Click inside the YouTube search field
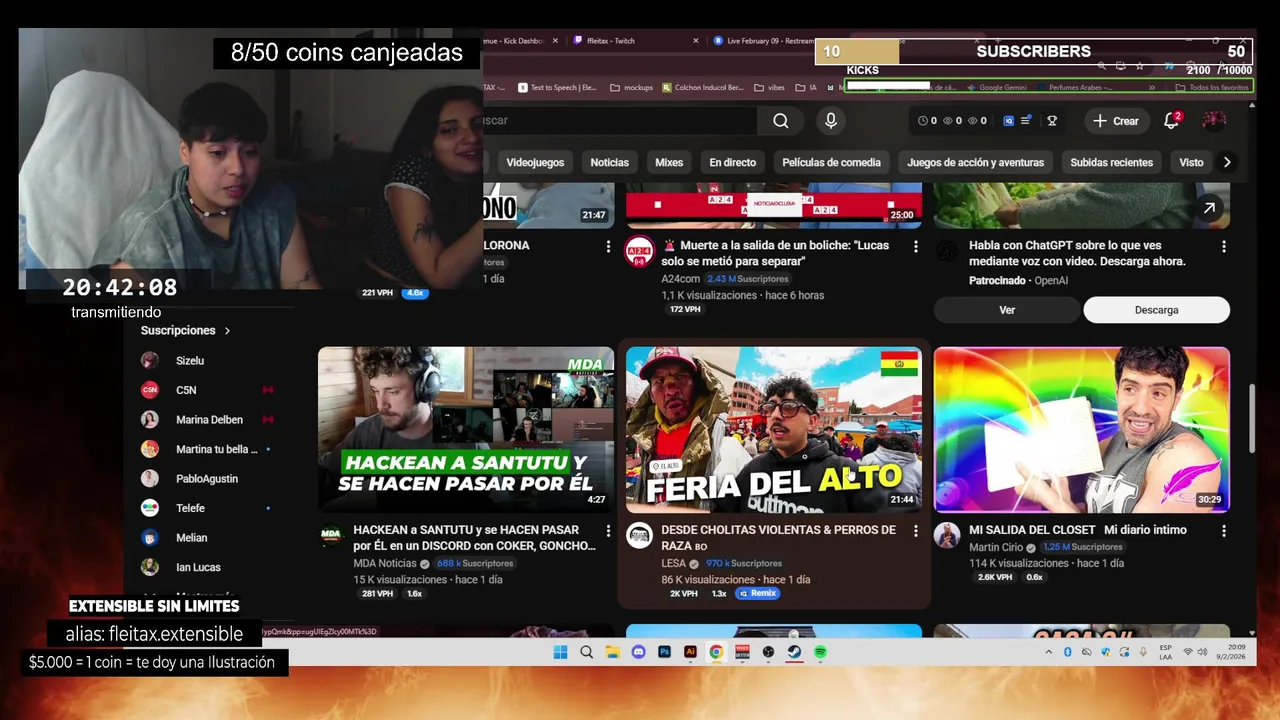The width and height of the screenshot is (1280, 720). click(620, 121)
